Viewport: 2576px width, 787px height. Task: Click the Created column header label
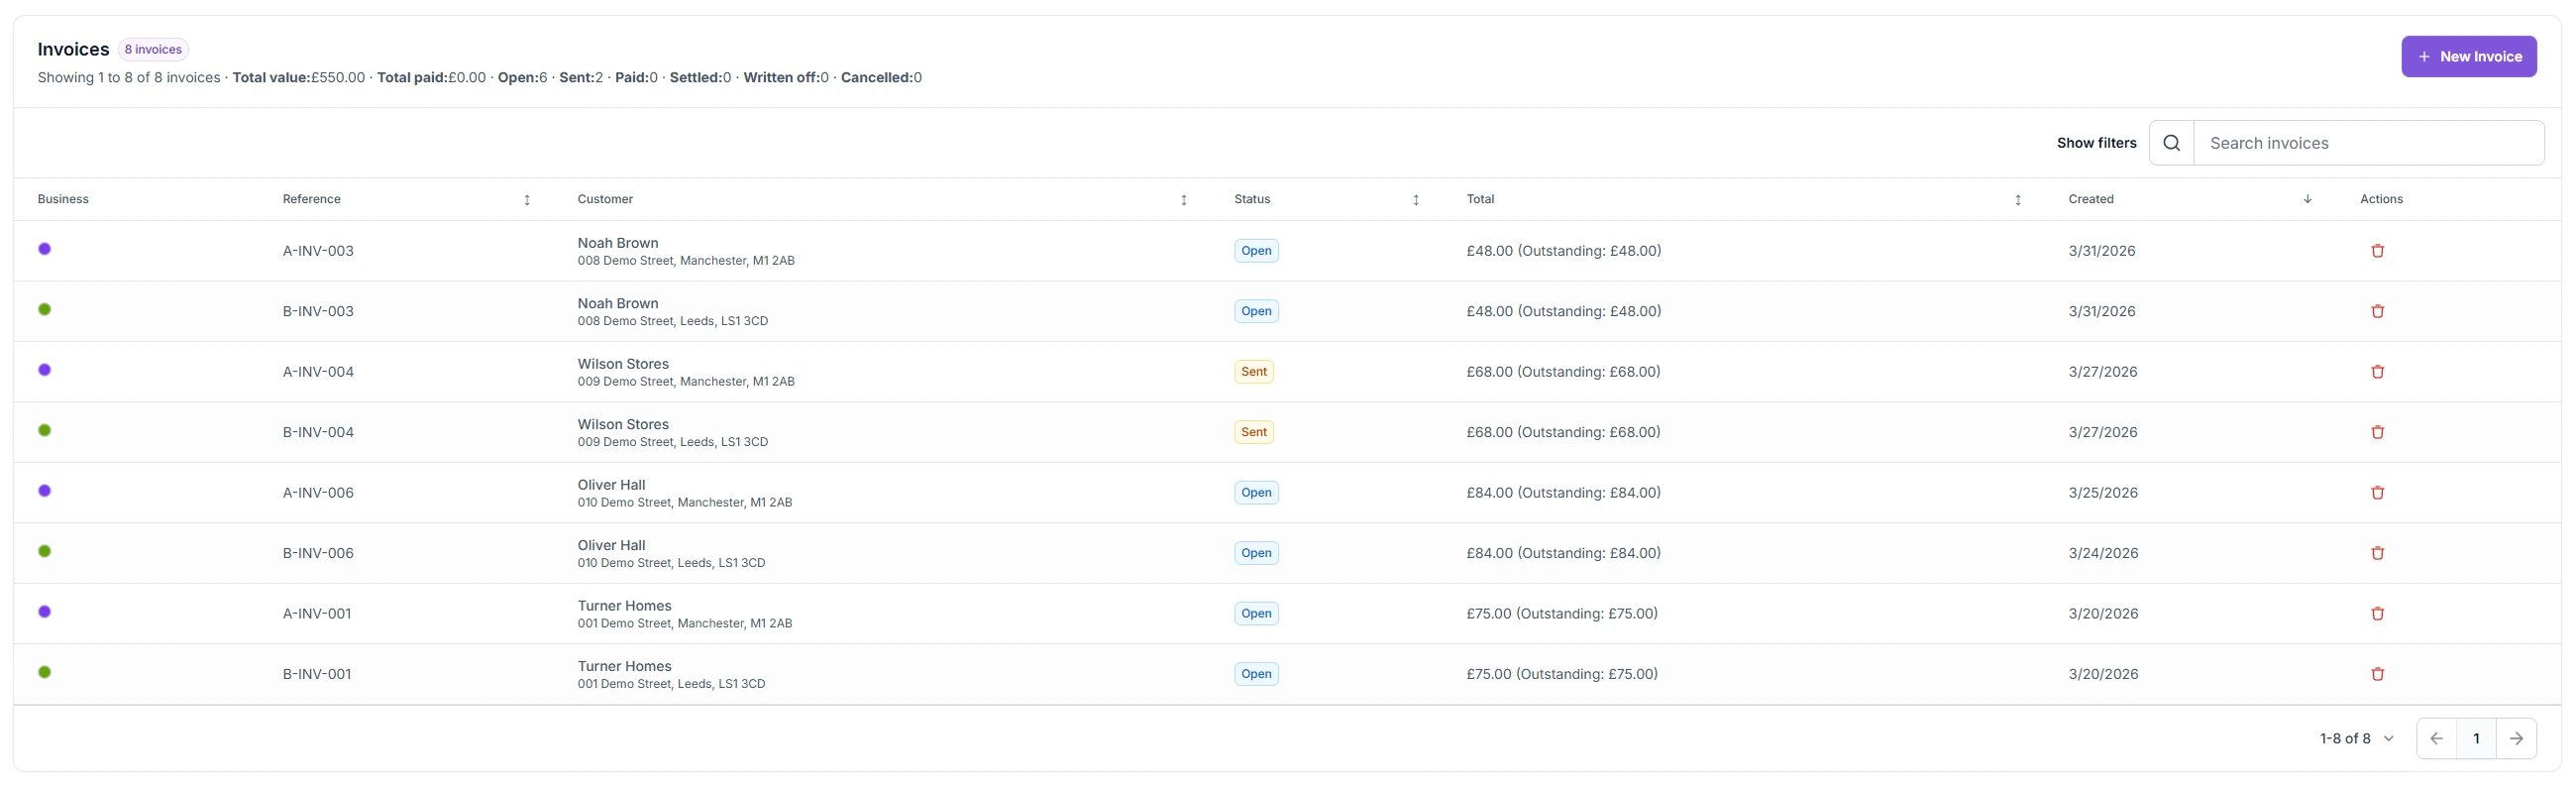pos(2091,199)
